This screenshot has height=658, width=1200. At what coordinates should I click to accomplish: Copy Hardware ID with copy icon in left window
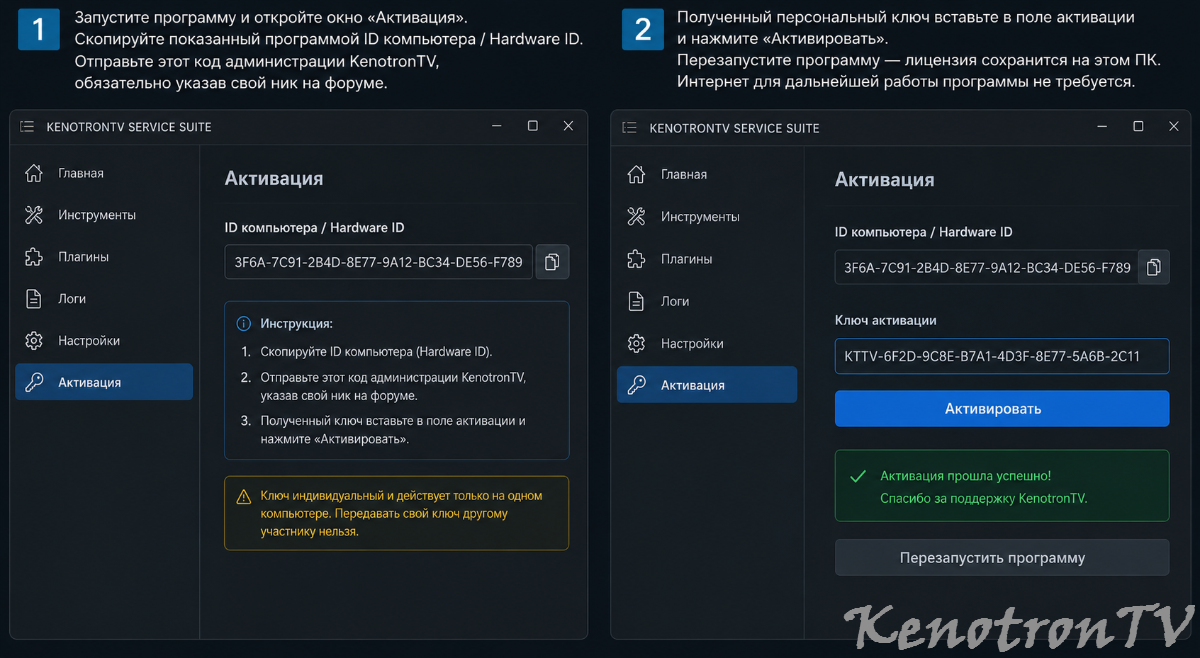(x=552, y=262)
